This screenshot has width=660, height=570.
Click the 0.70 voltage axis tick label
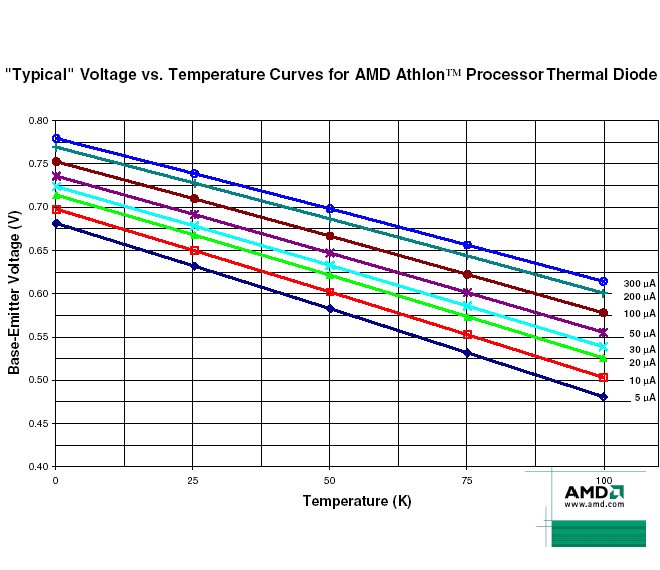coord(39,207)
